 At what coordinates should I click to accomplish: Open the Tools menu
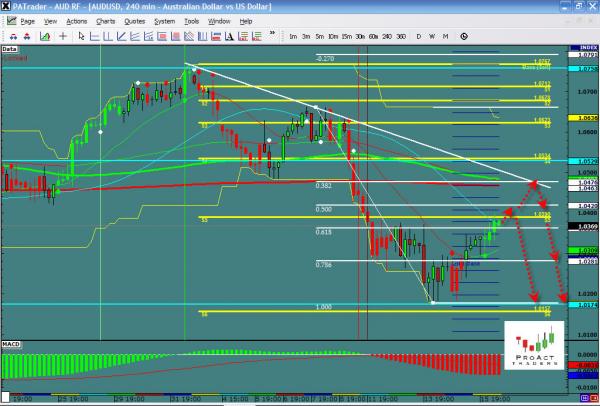point(191,20)
